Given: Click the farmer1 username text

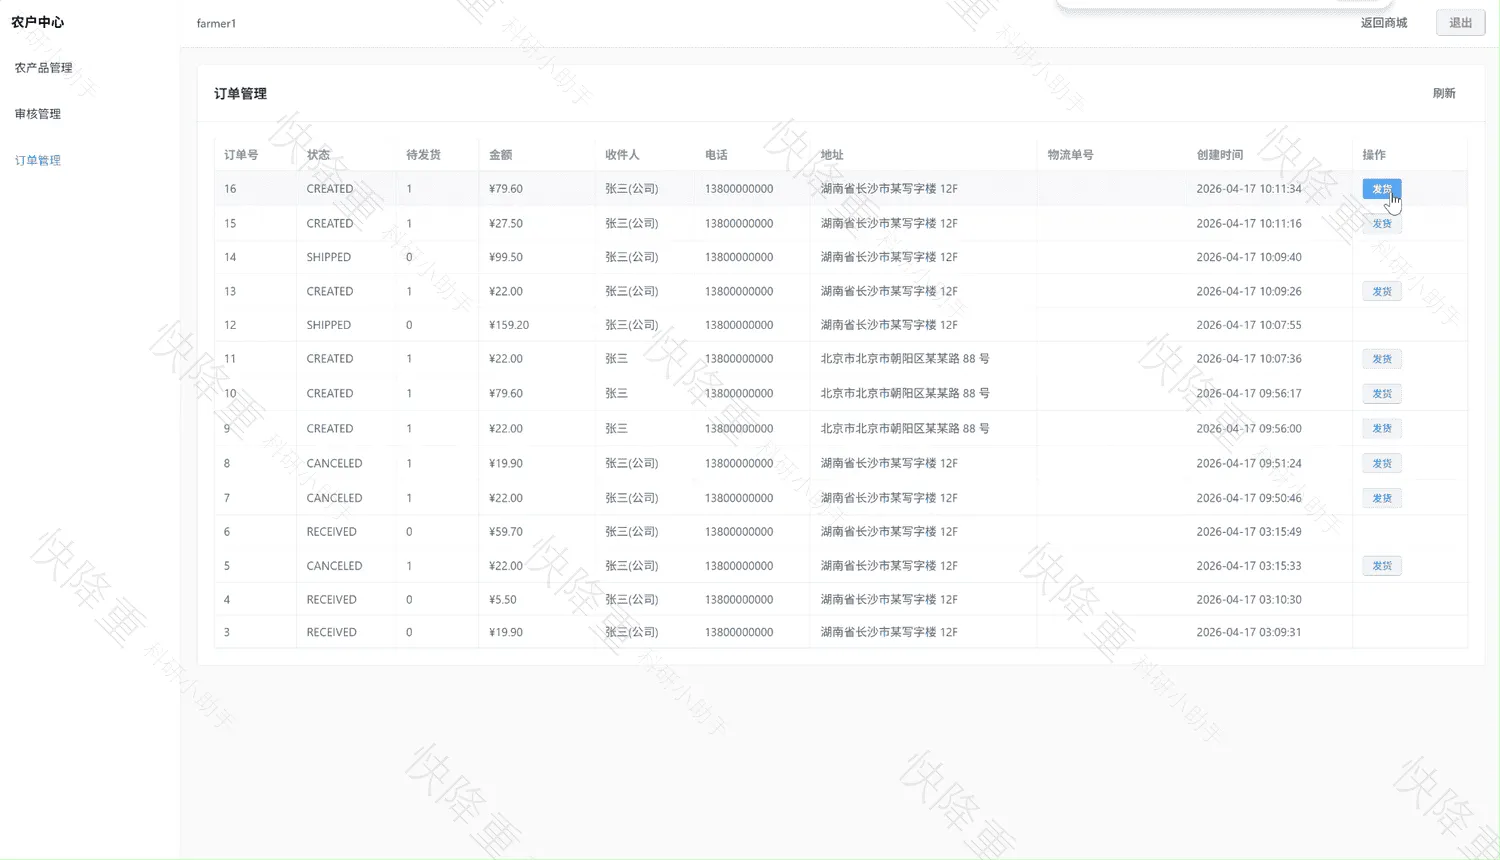Looking at the screenshot, I should click(216, 23).
